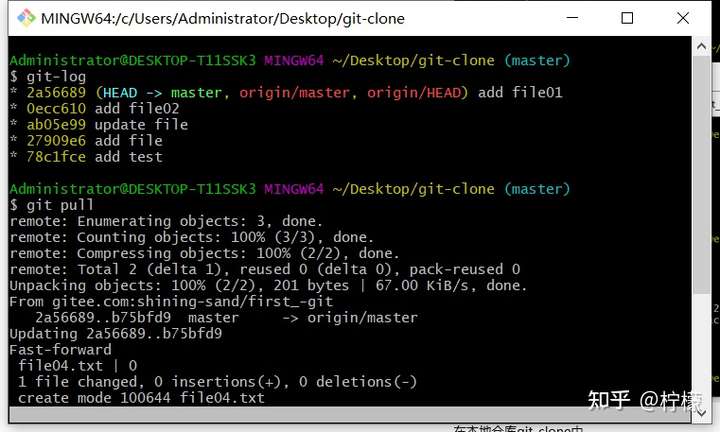Click the '$ git pull' command line
Screen dimensions: 720x432
pyautogui.click(x=51, y=205)
